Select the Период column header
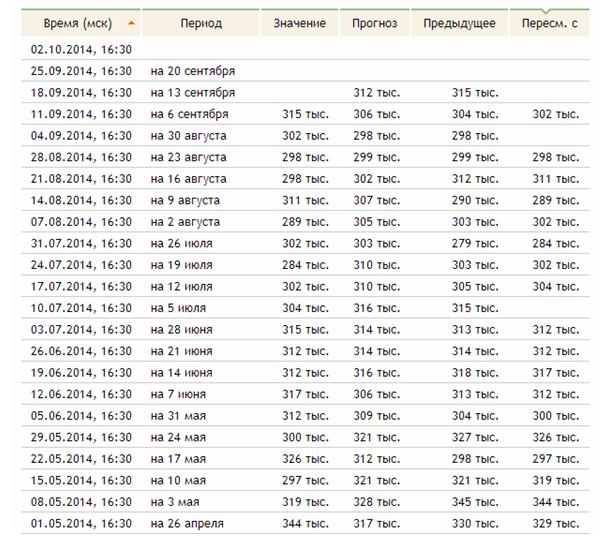This screenshot has height=543, width=609. coord(201,22)
